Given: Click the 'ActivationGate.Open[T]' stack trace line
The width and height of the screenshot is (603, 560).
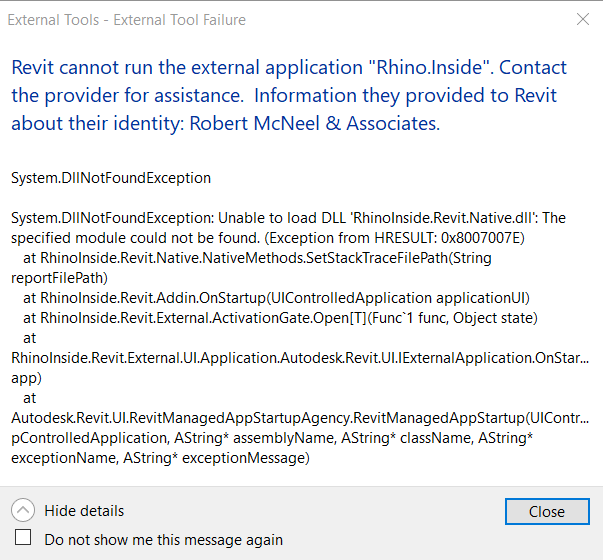Looking at the screenshot, I should 280,318.
